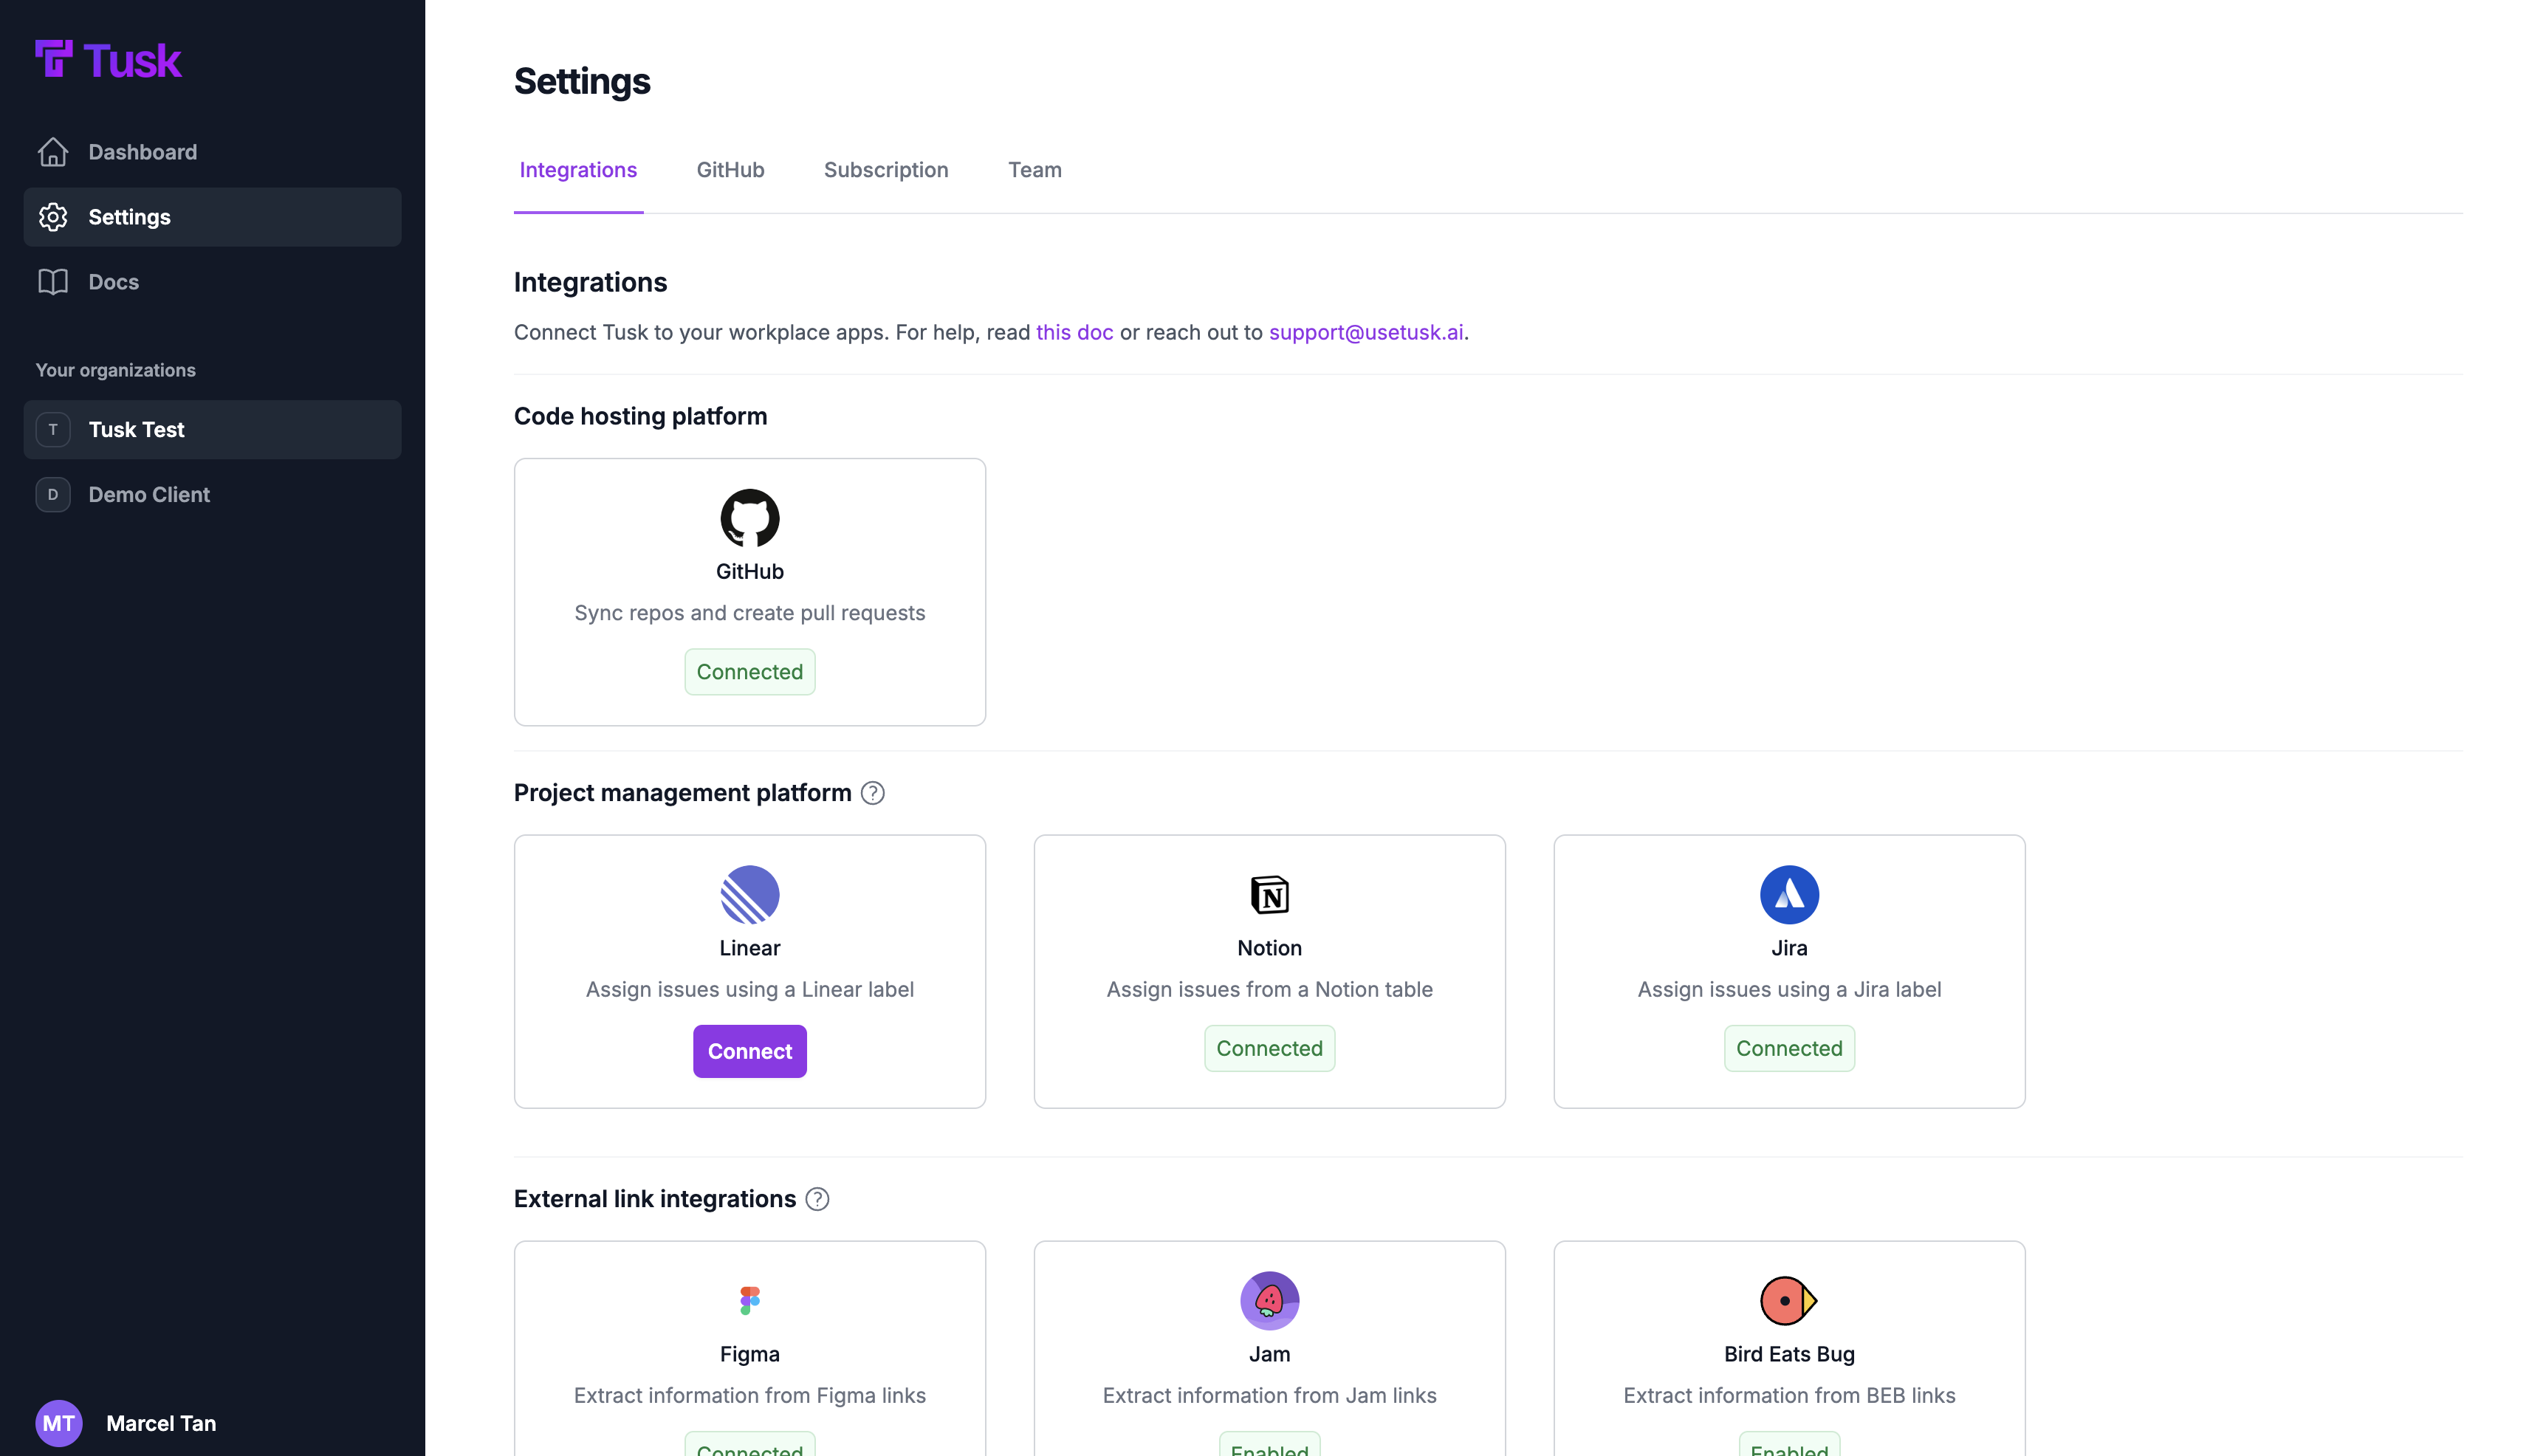Switch to the GitHub tab
The width and height of the screenshot is (2546, 1456).
point(730,170)
